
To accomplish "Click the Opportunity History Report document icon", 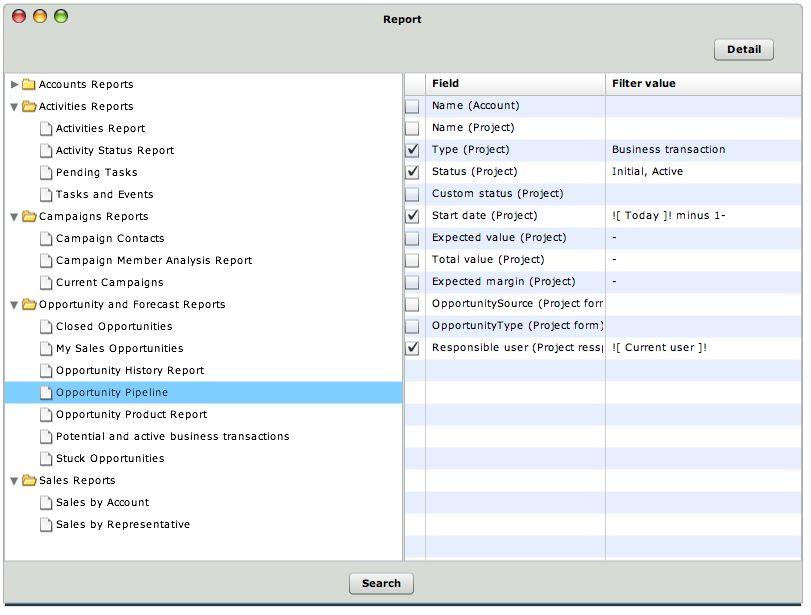I will point(46,370).
